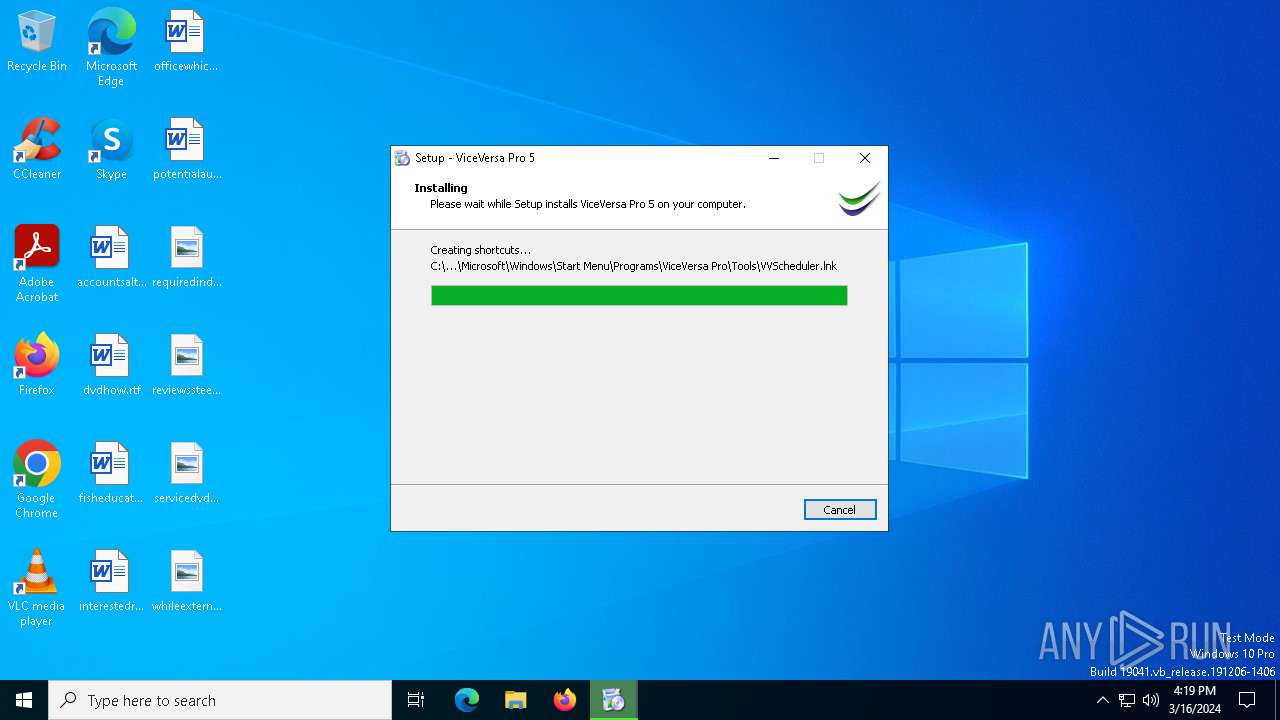1280x720 pixels.
Task: Open the network status tray icon
Action: pyautogui.click(x=1127, y=700)
